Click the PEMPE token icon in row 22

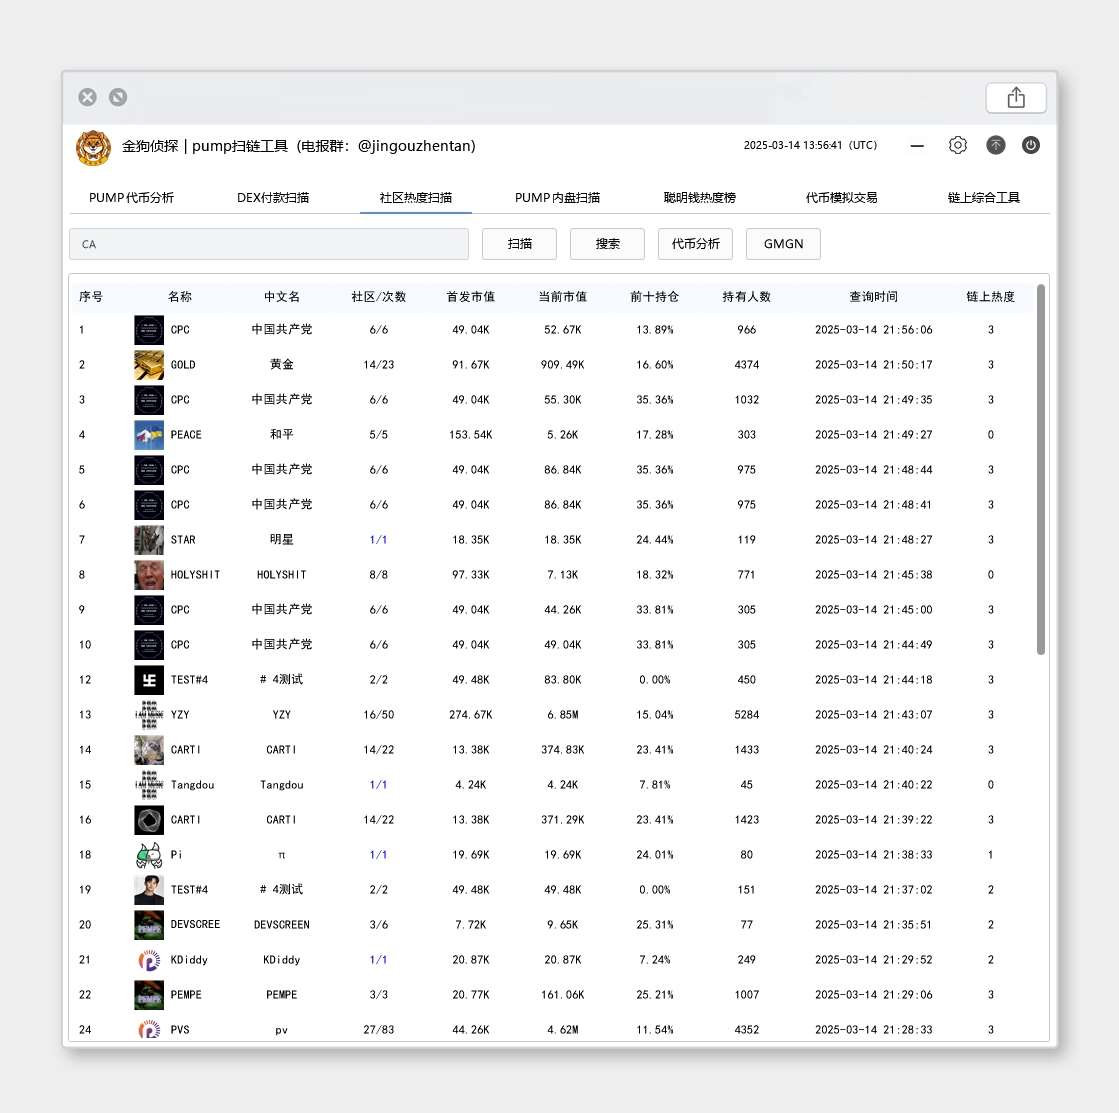[x=149, y=995]
